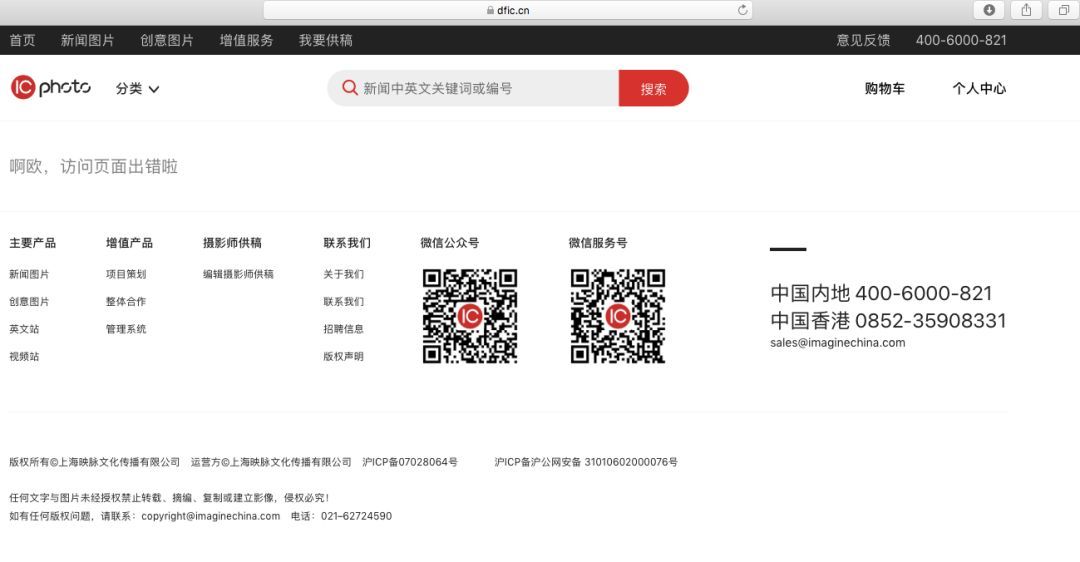The height and width of the screenshot is (562, 1080).
Task: Open 关于我们 footer link
Action: [x=343, y=274]
